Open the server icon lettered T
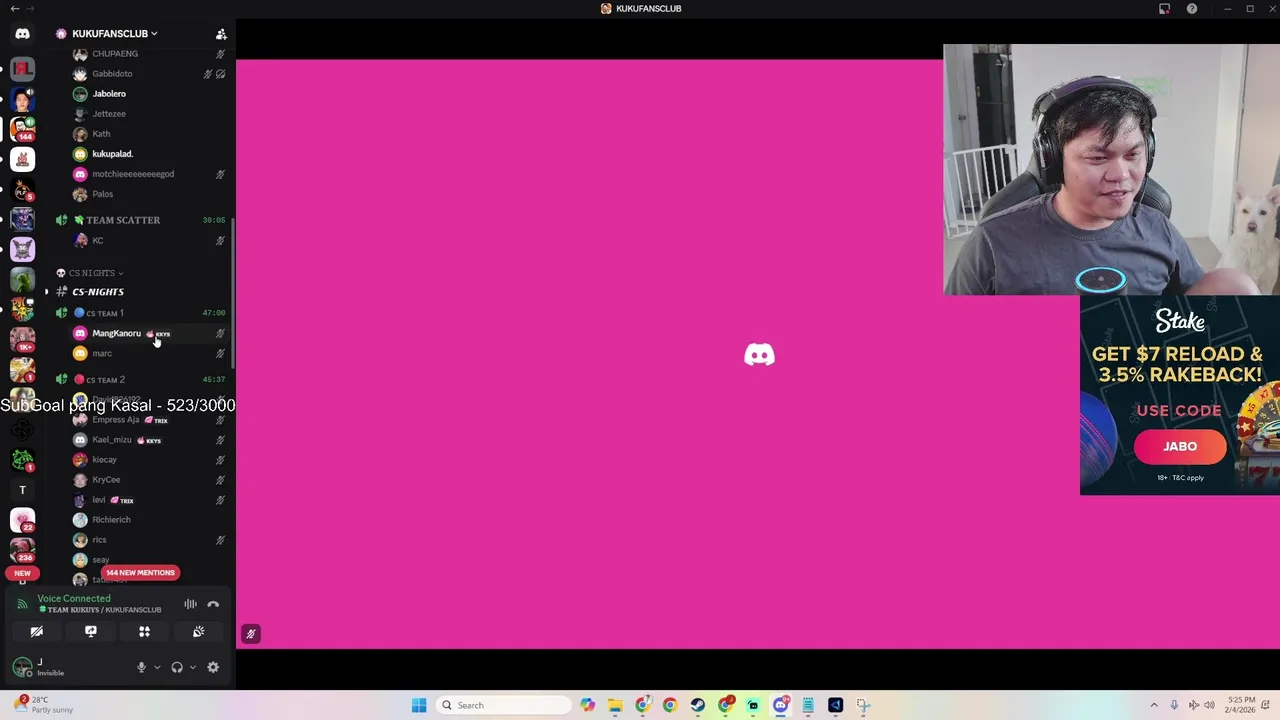 point(22,490)
